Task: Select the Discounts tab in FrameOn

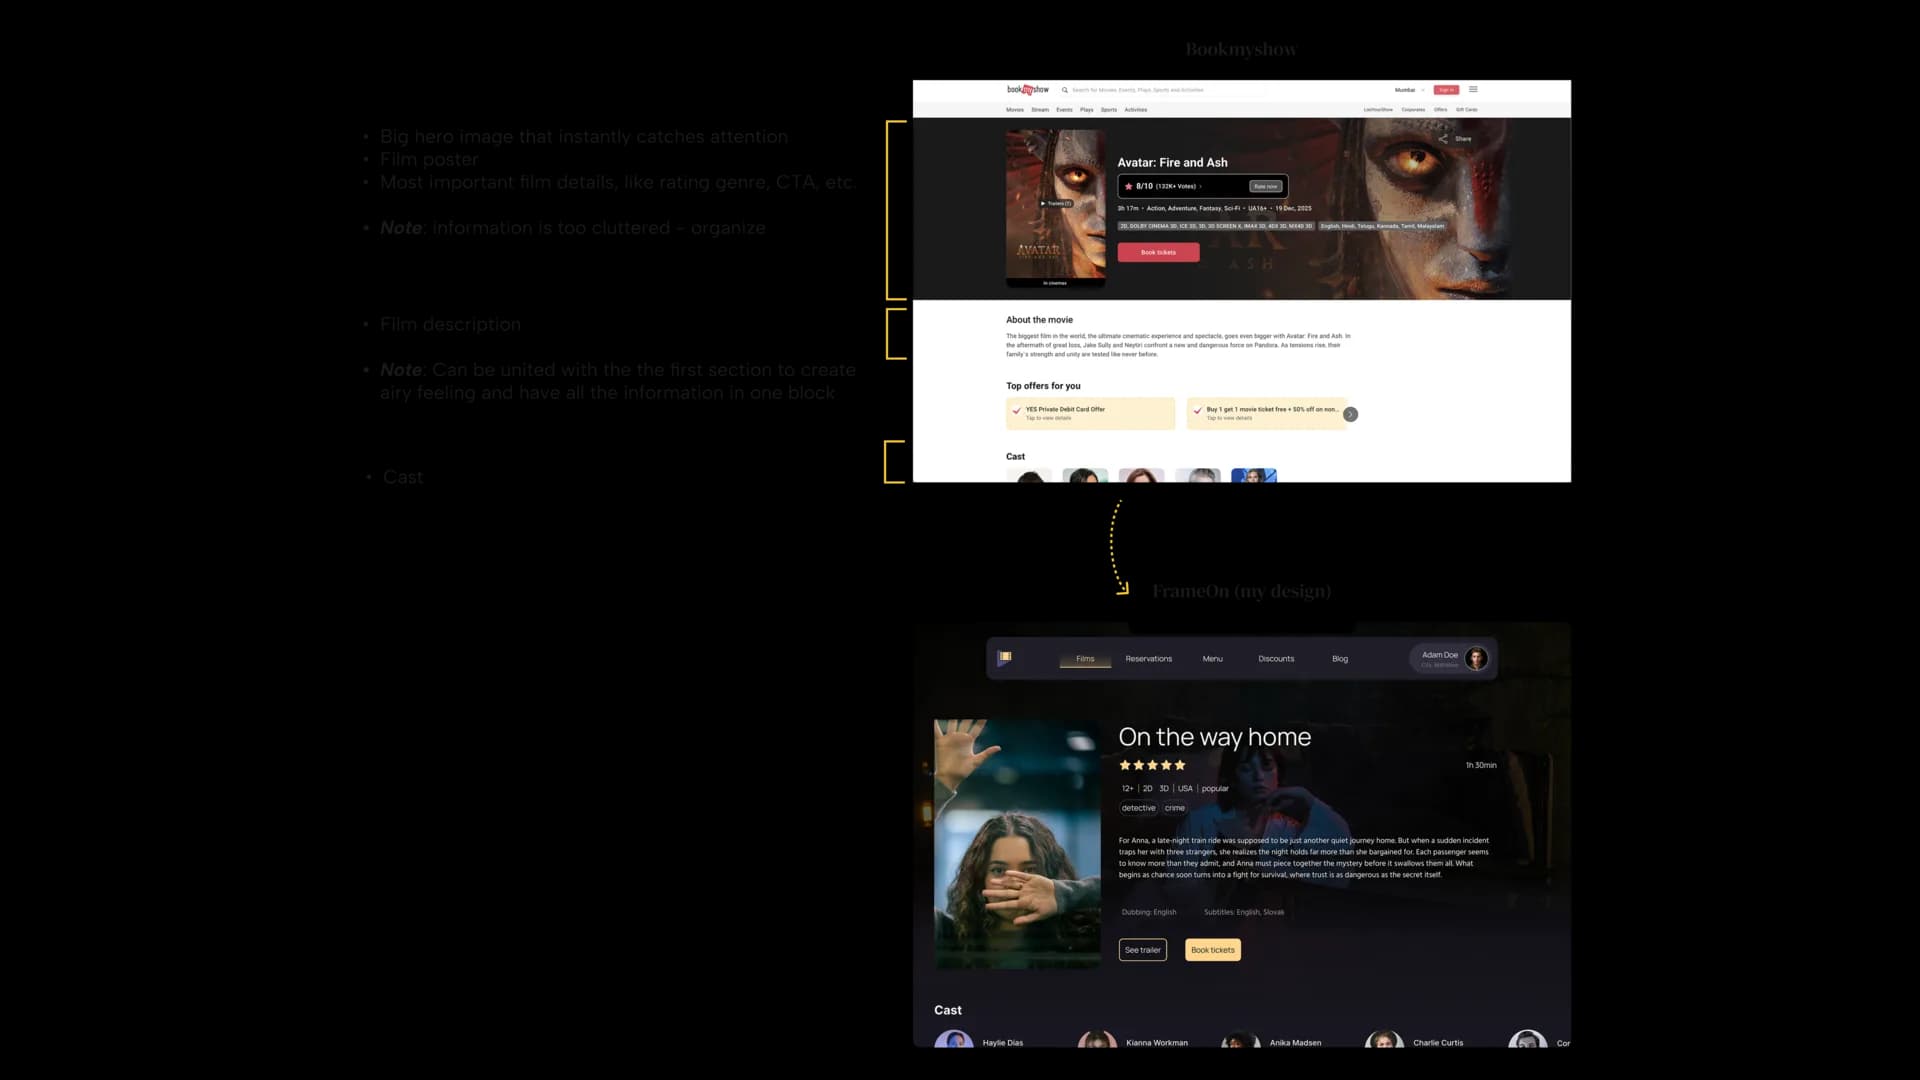Action: pyautogui.click(x=1276, y=659)
